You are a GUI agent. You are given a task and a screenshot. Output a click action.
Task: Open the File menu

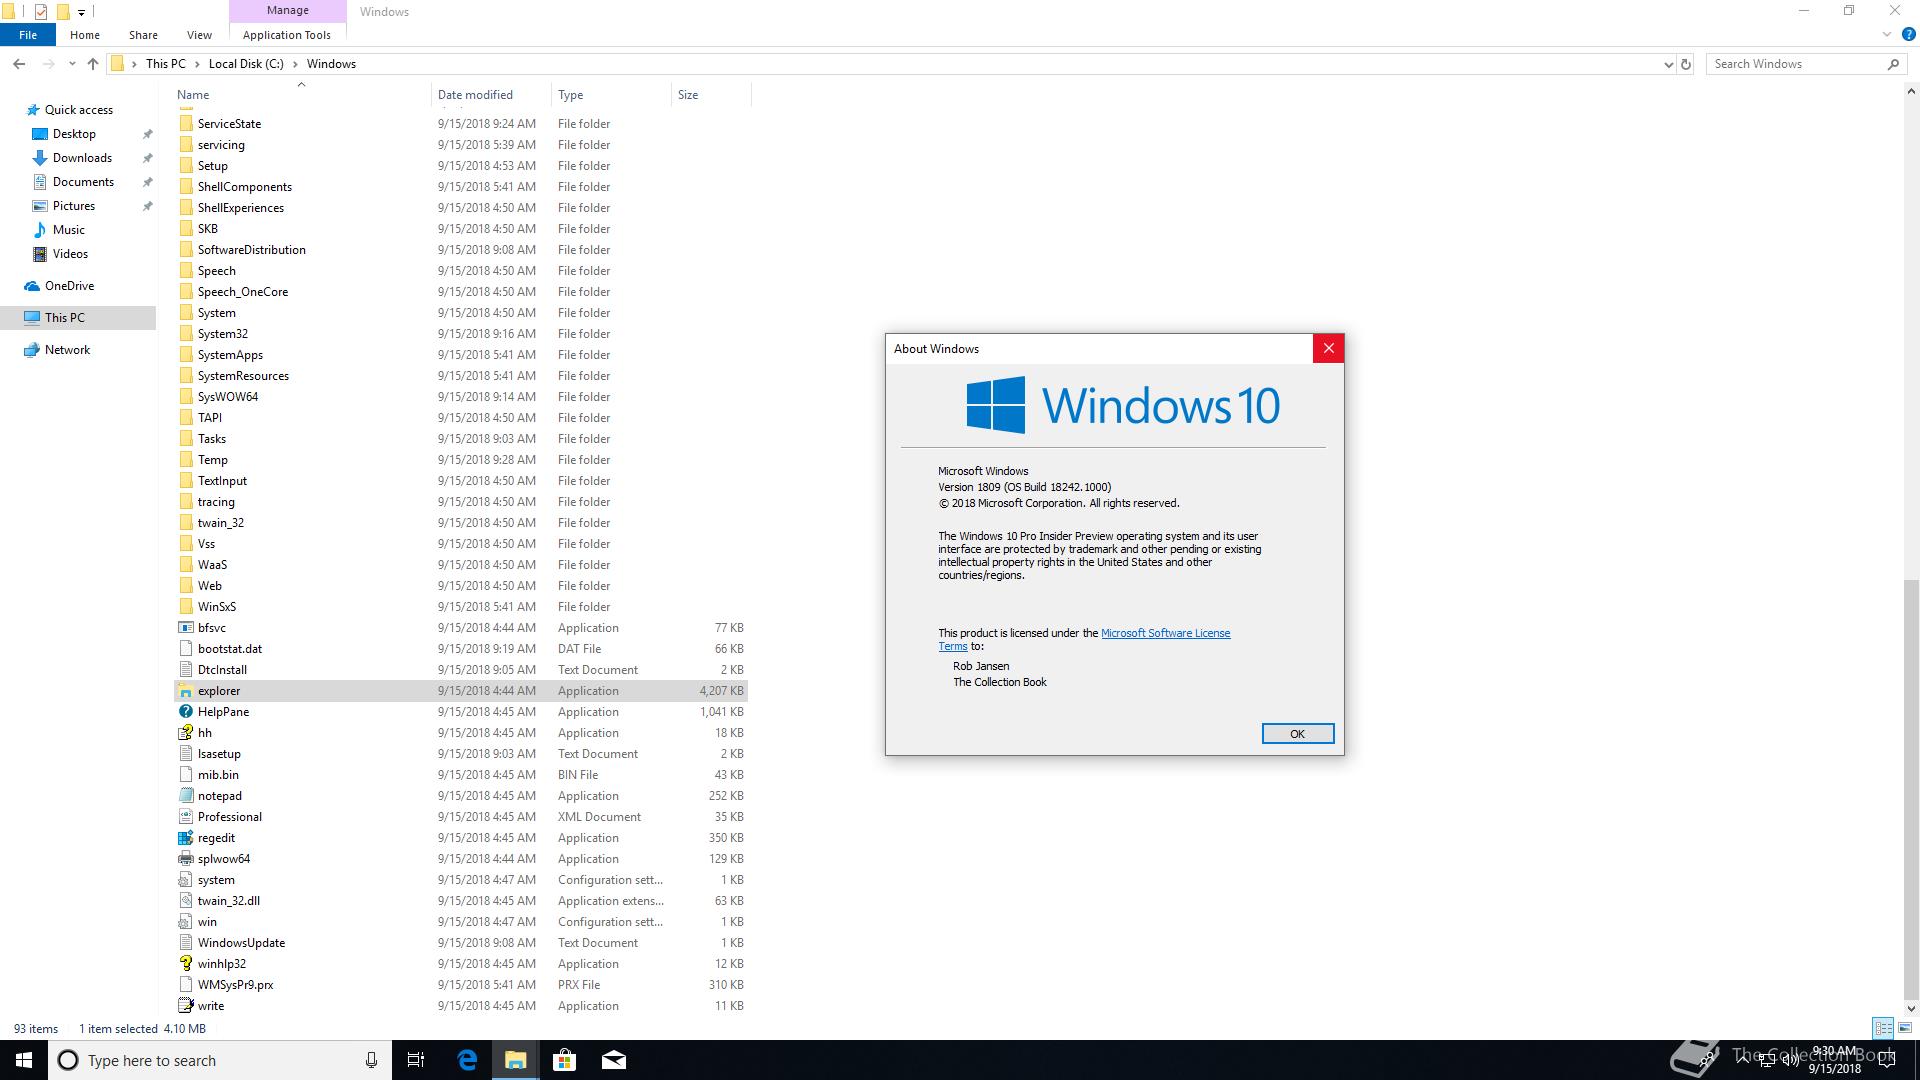(x=28, y=35)
